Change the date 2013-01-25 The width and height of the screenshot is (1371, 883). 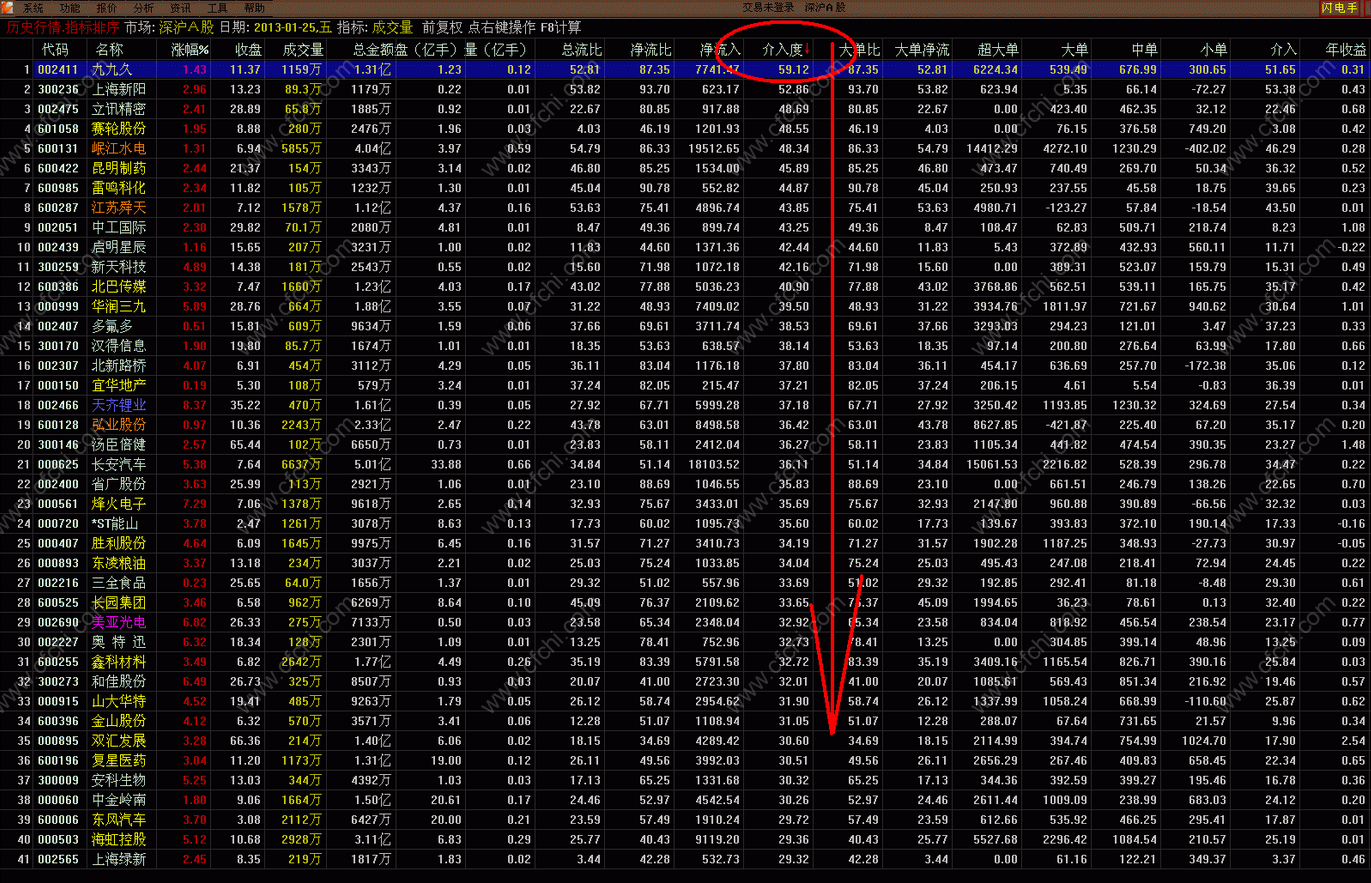pos(294,28)
